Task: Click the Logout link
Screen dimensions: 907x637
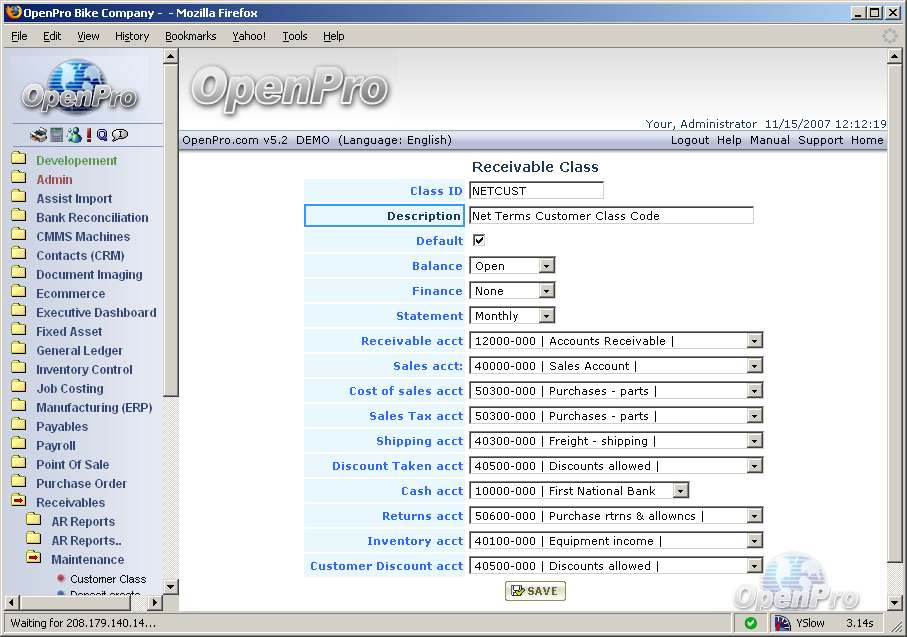Action: click(x=689, y=140)
